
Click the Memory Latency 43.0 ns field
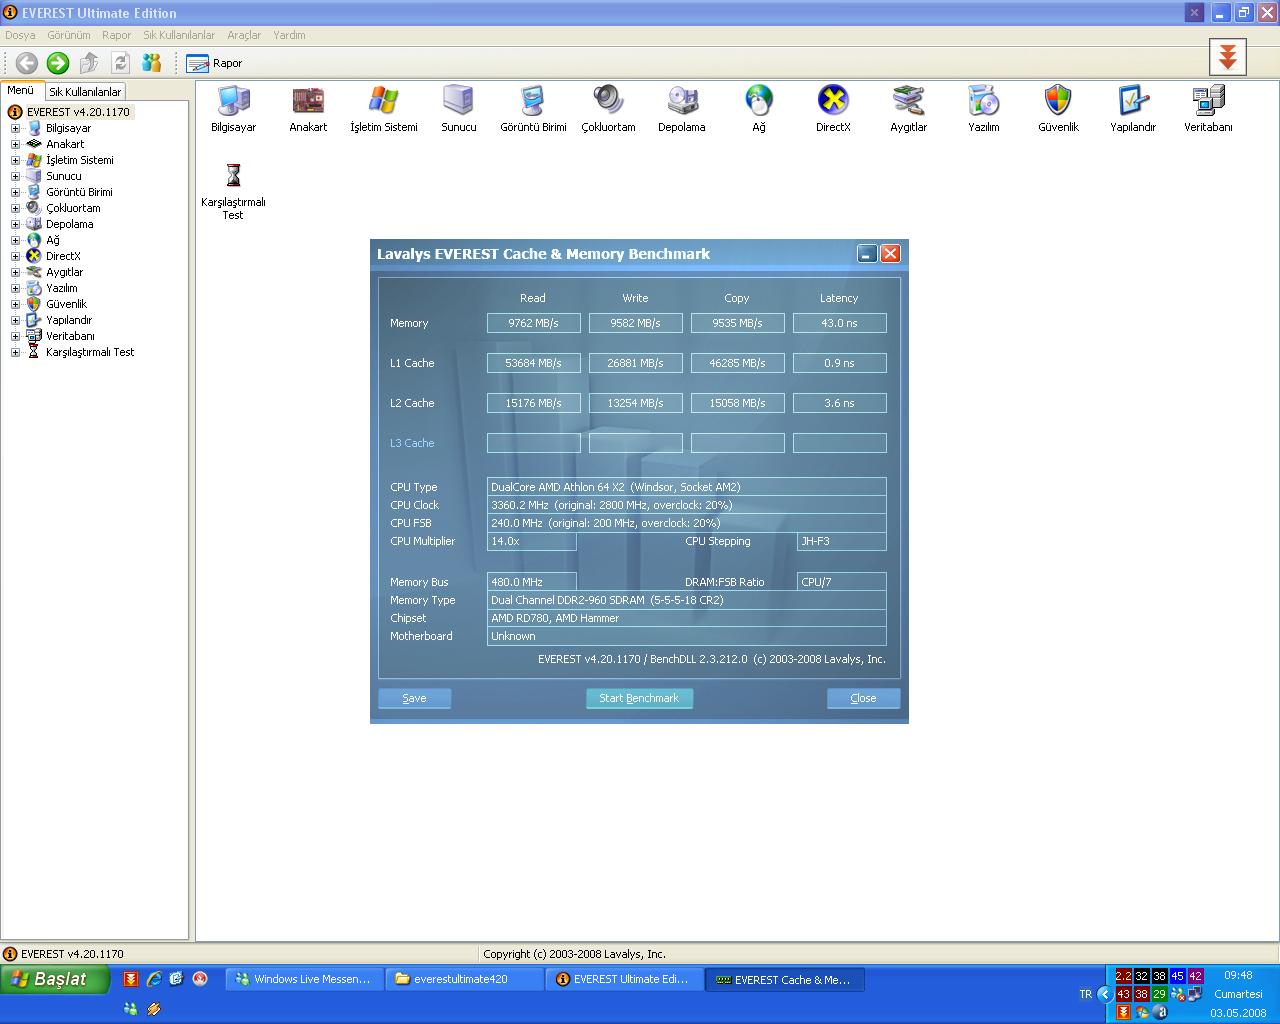click(839, 323)
